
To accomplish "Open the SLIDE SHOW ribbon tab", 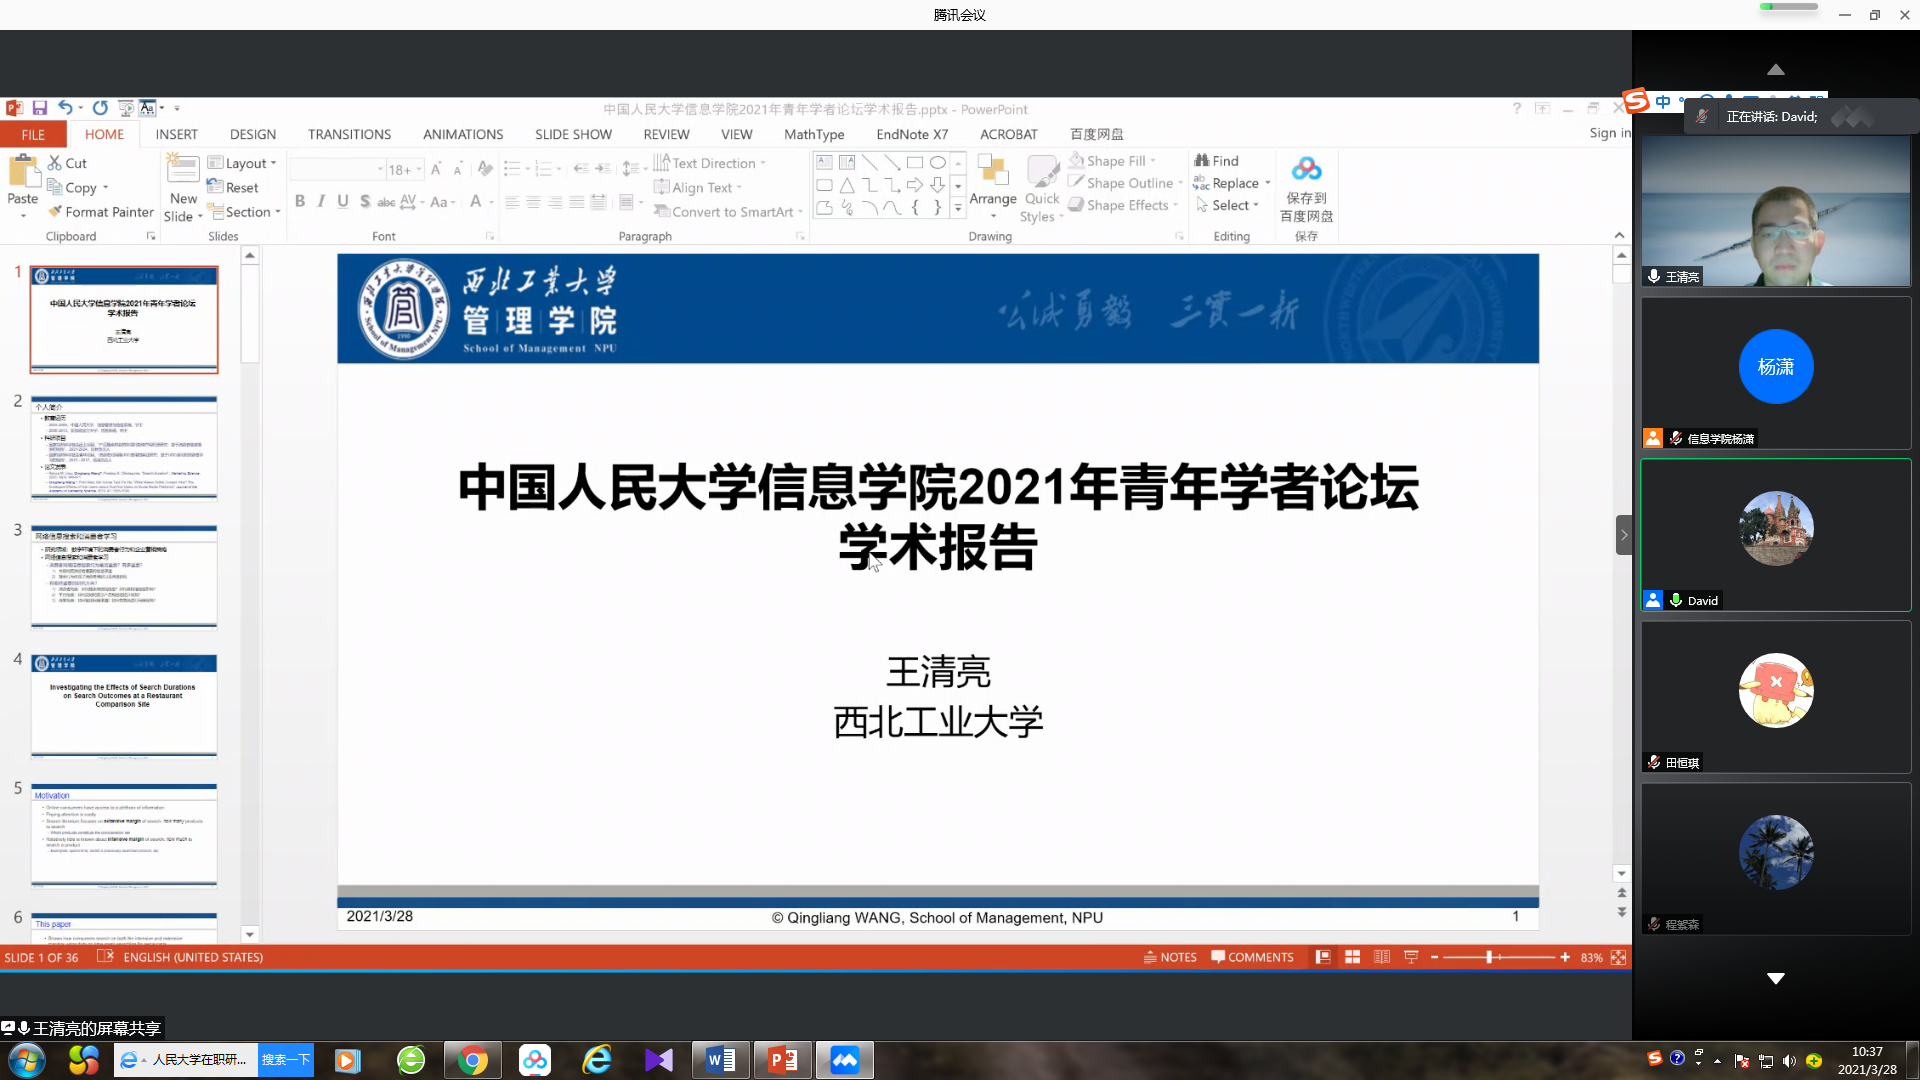I will (x=573, y=134).
